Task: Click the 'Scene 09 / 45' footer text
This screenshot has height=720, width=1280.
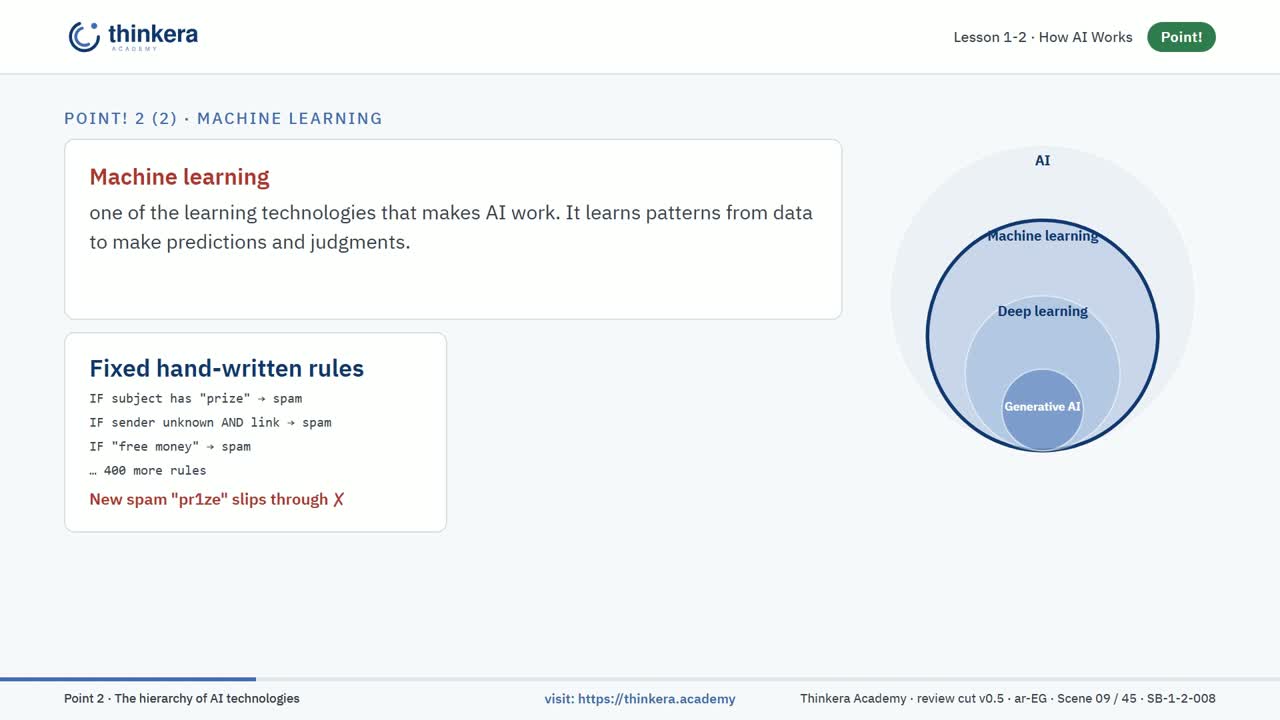Action: coord(1093,699)
